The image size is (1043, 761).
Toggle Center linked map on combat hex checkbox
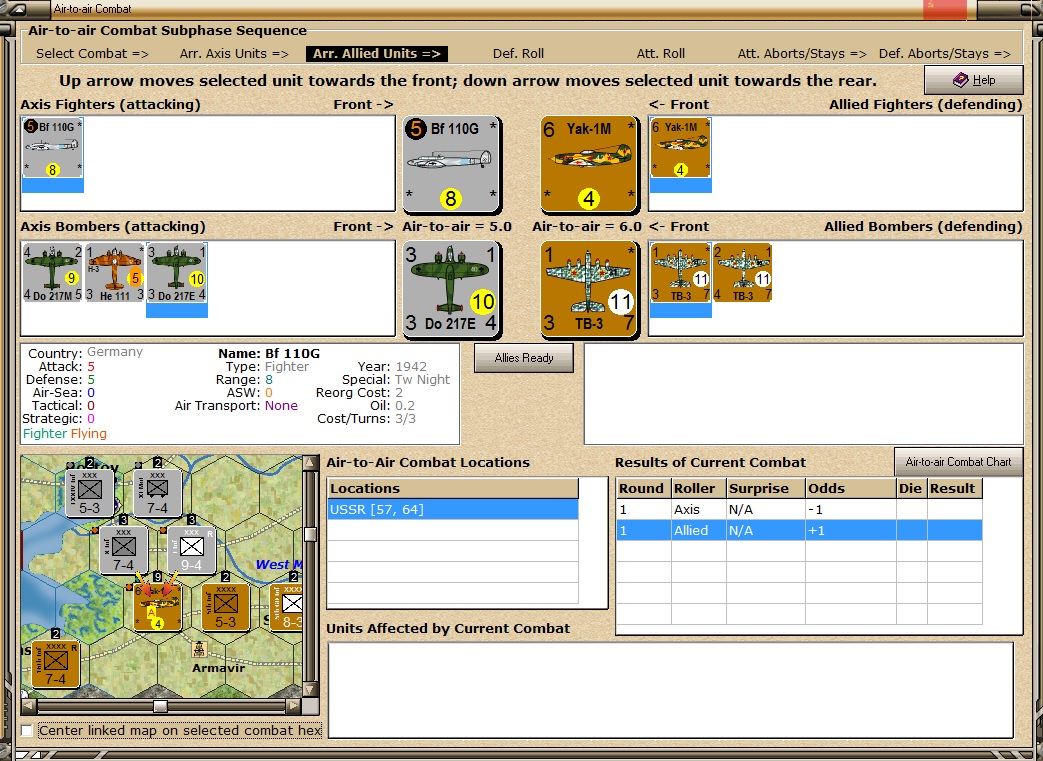tap(27, 730)
